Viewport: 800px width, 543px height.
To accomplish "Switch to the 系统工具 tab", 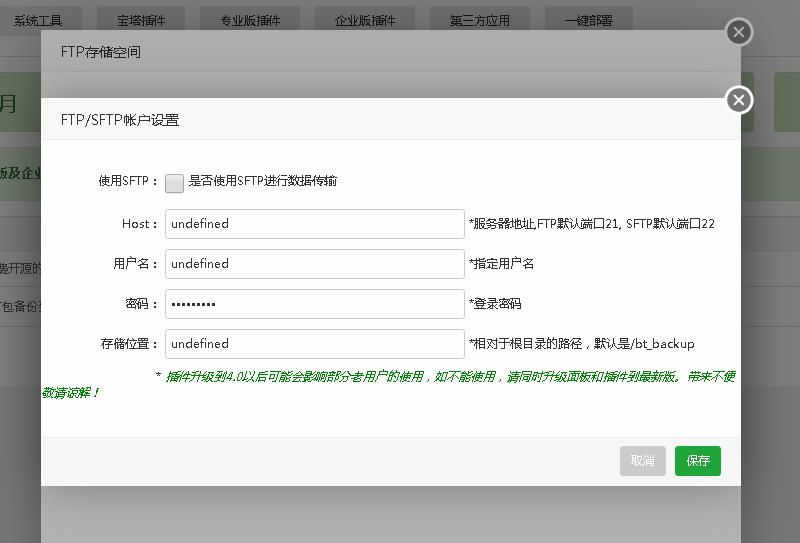I will (x=39, y=20).
